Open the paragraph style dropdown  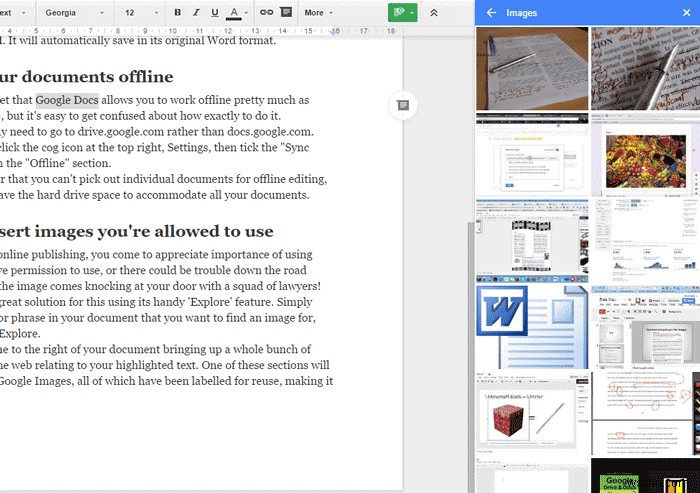click(x=15, y=13)
